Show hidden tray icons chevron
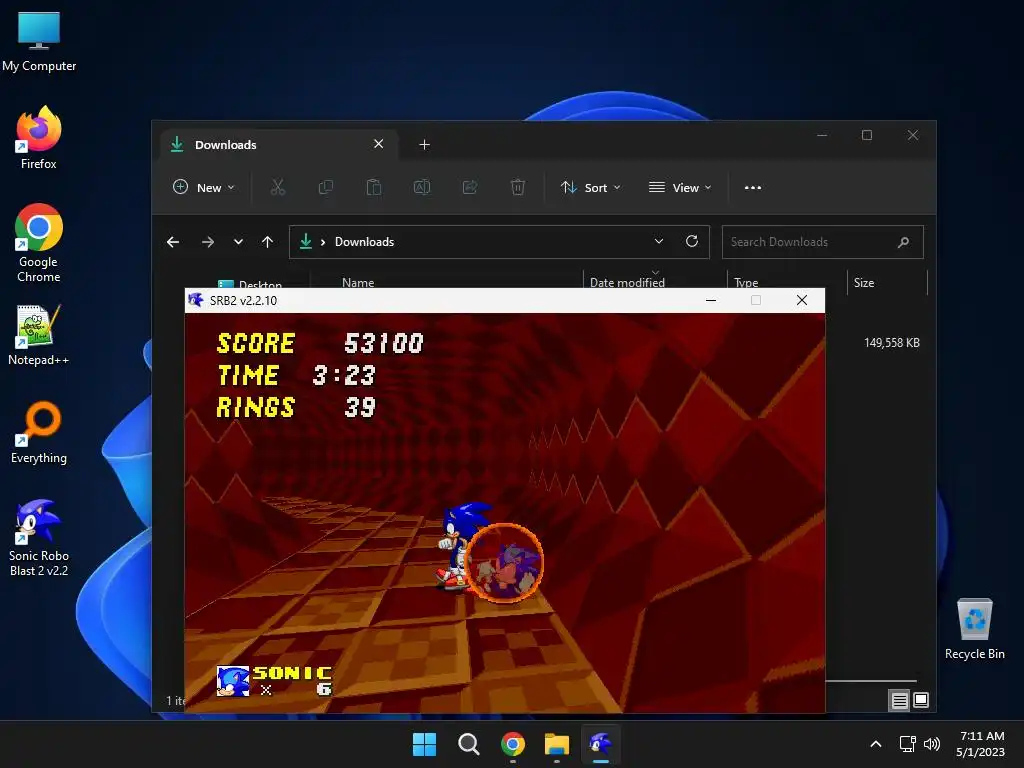Image resolution: width=1024 pixels, height=768 pixels. coord(876,744)
